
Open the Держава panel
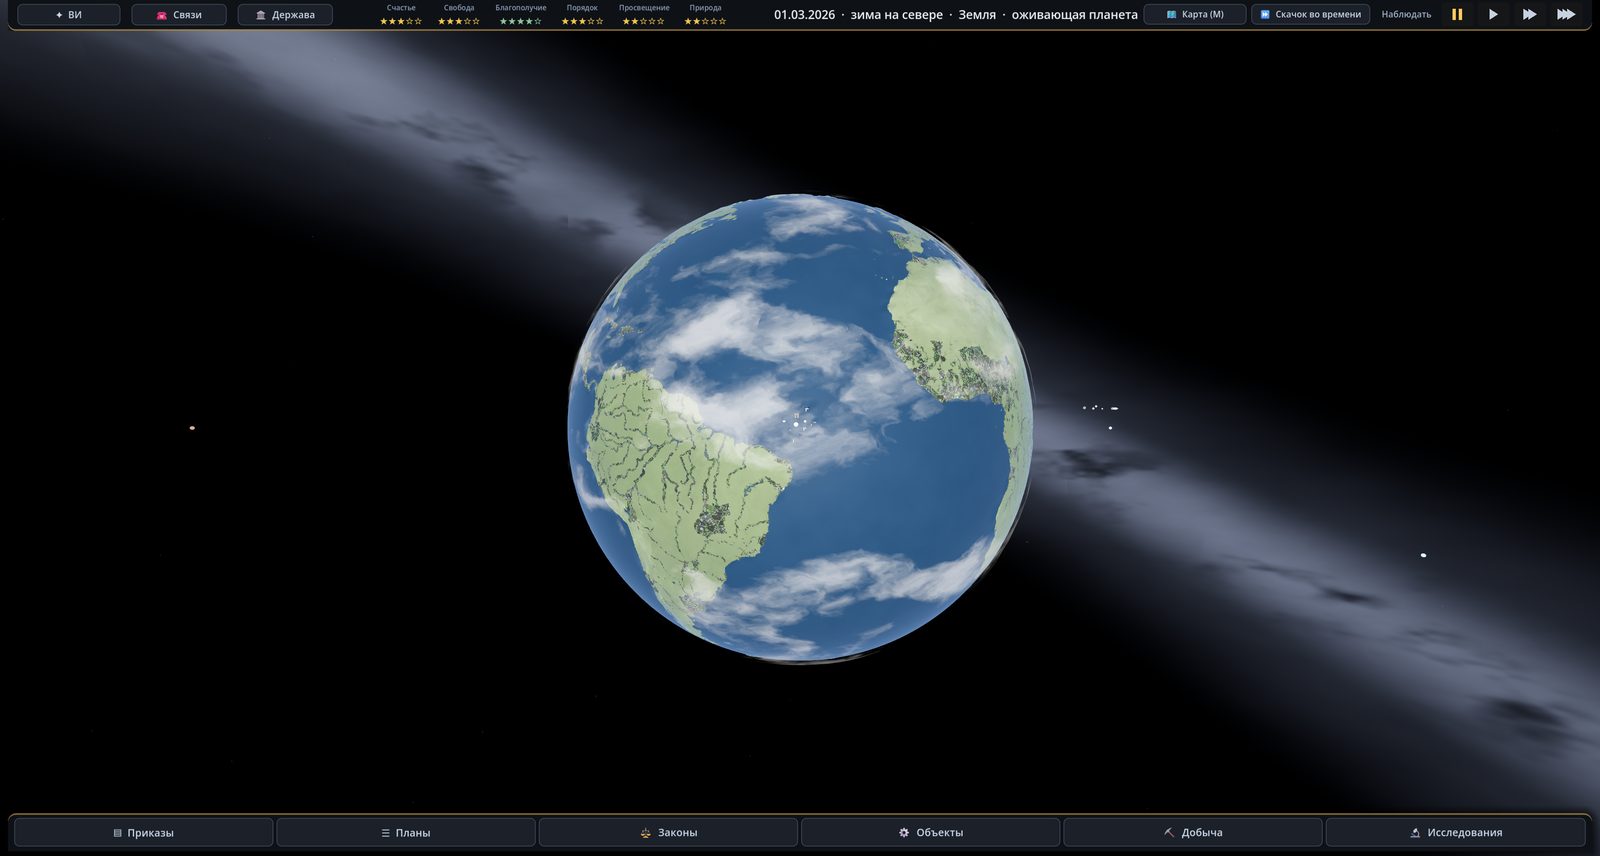pyautogui.click(x=285, y=15)
